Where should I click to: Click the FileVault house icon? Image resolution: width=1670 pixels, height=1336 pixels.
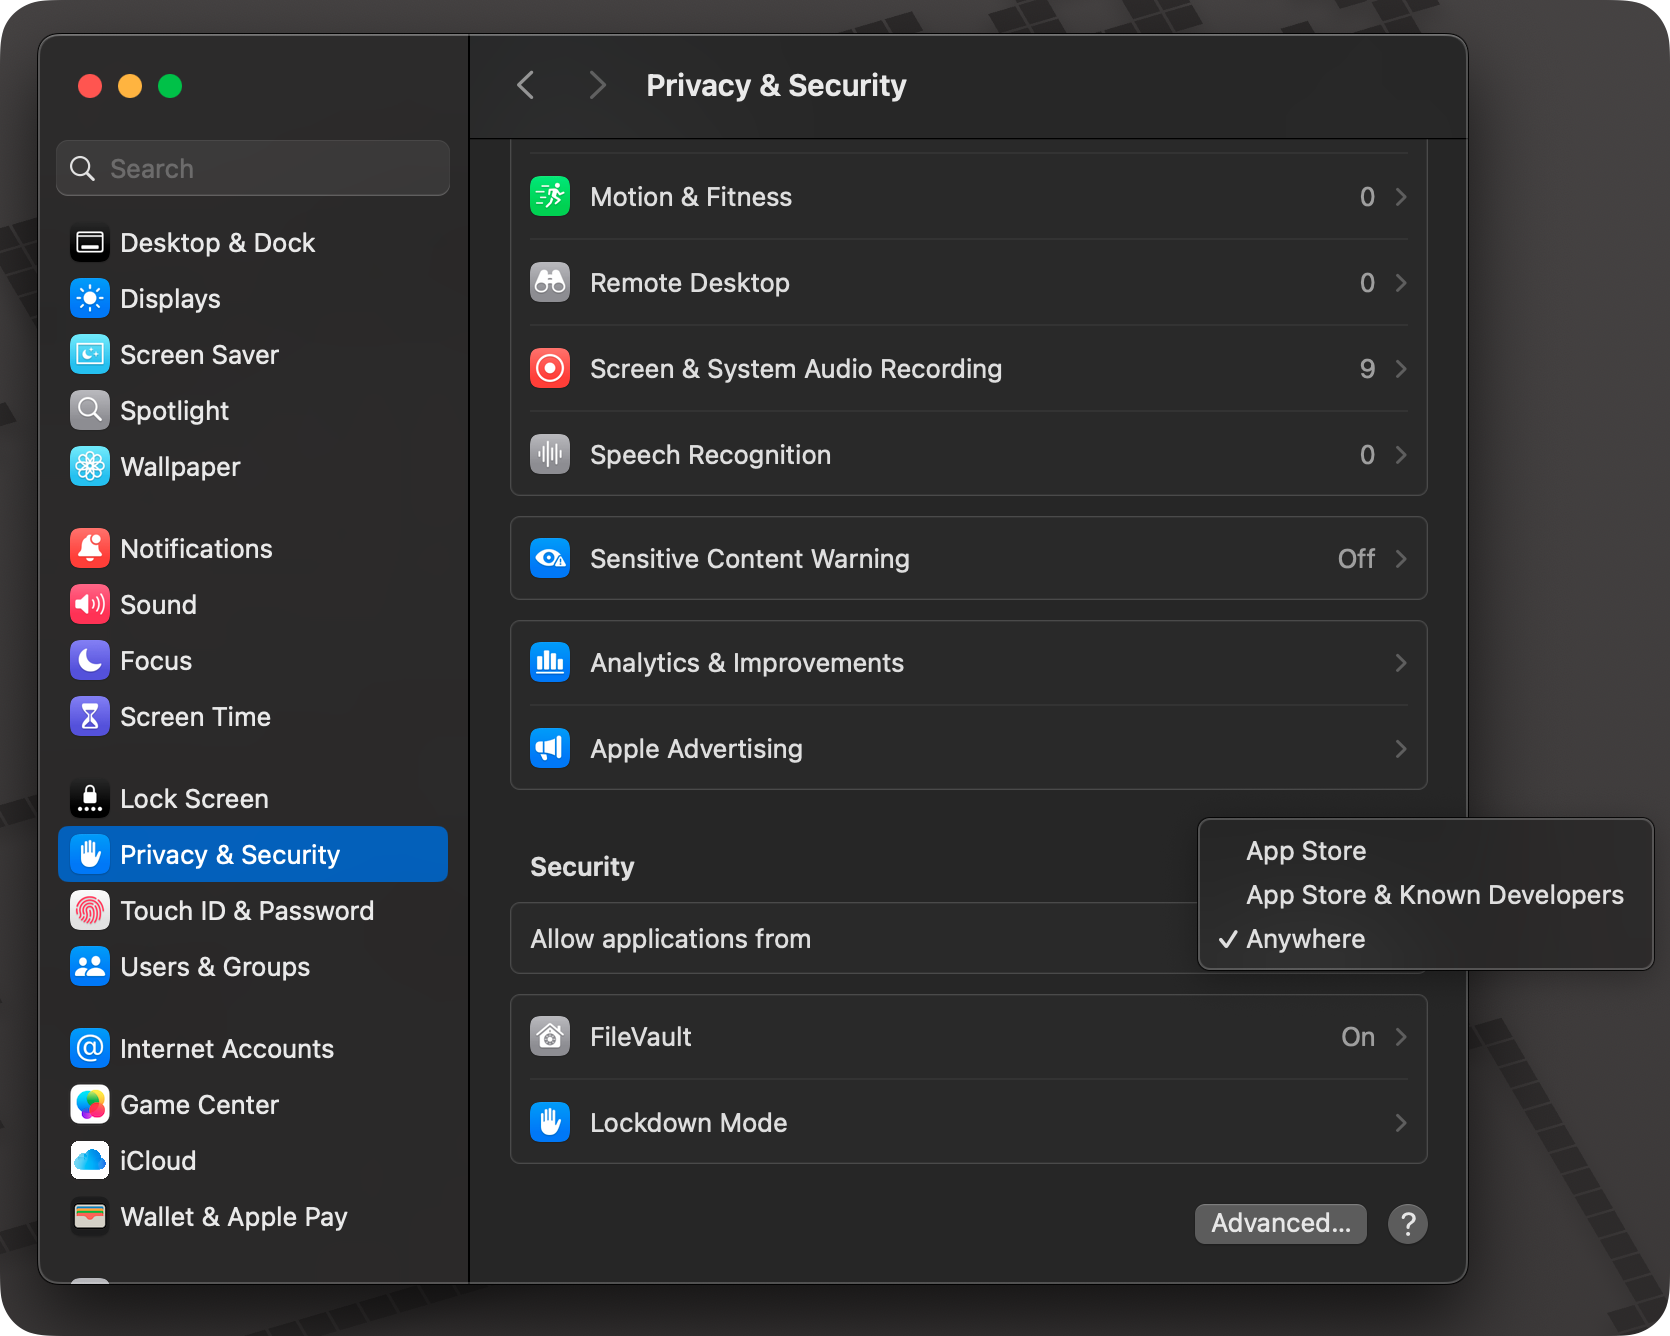point(550,1037)
